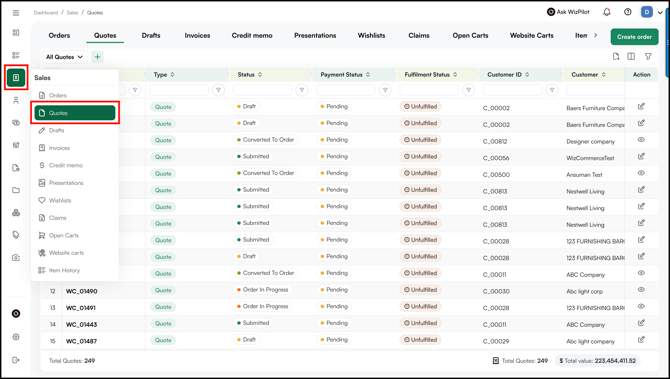
Task: Click the Customer ID filter icon
Action: pyautogui.click(x=552, y=90)
